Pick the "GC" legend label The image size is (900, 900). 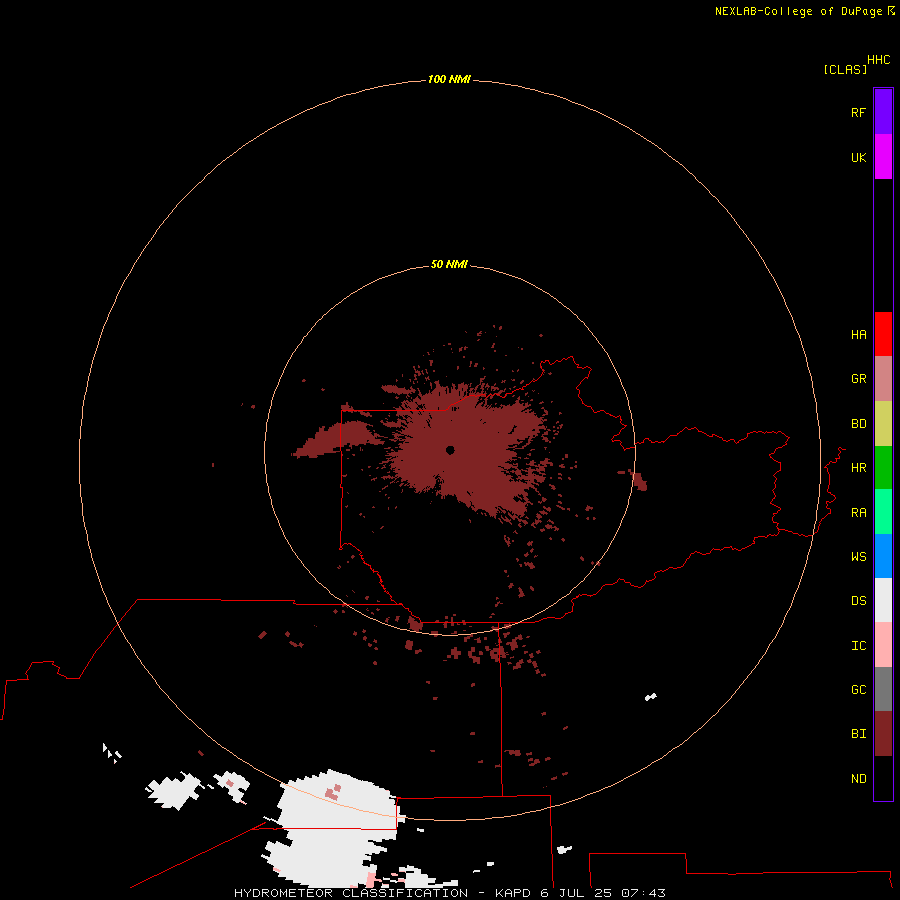point(858,690)
